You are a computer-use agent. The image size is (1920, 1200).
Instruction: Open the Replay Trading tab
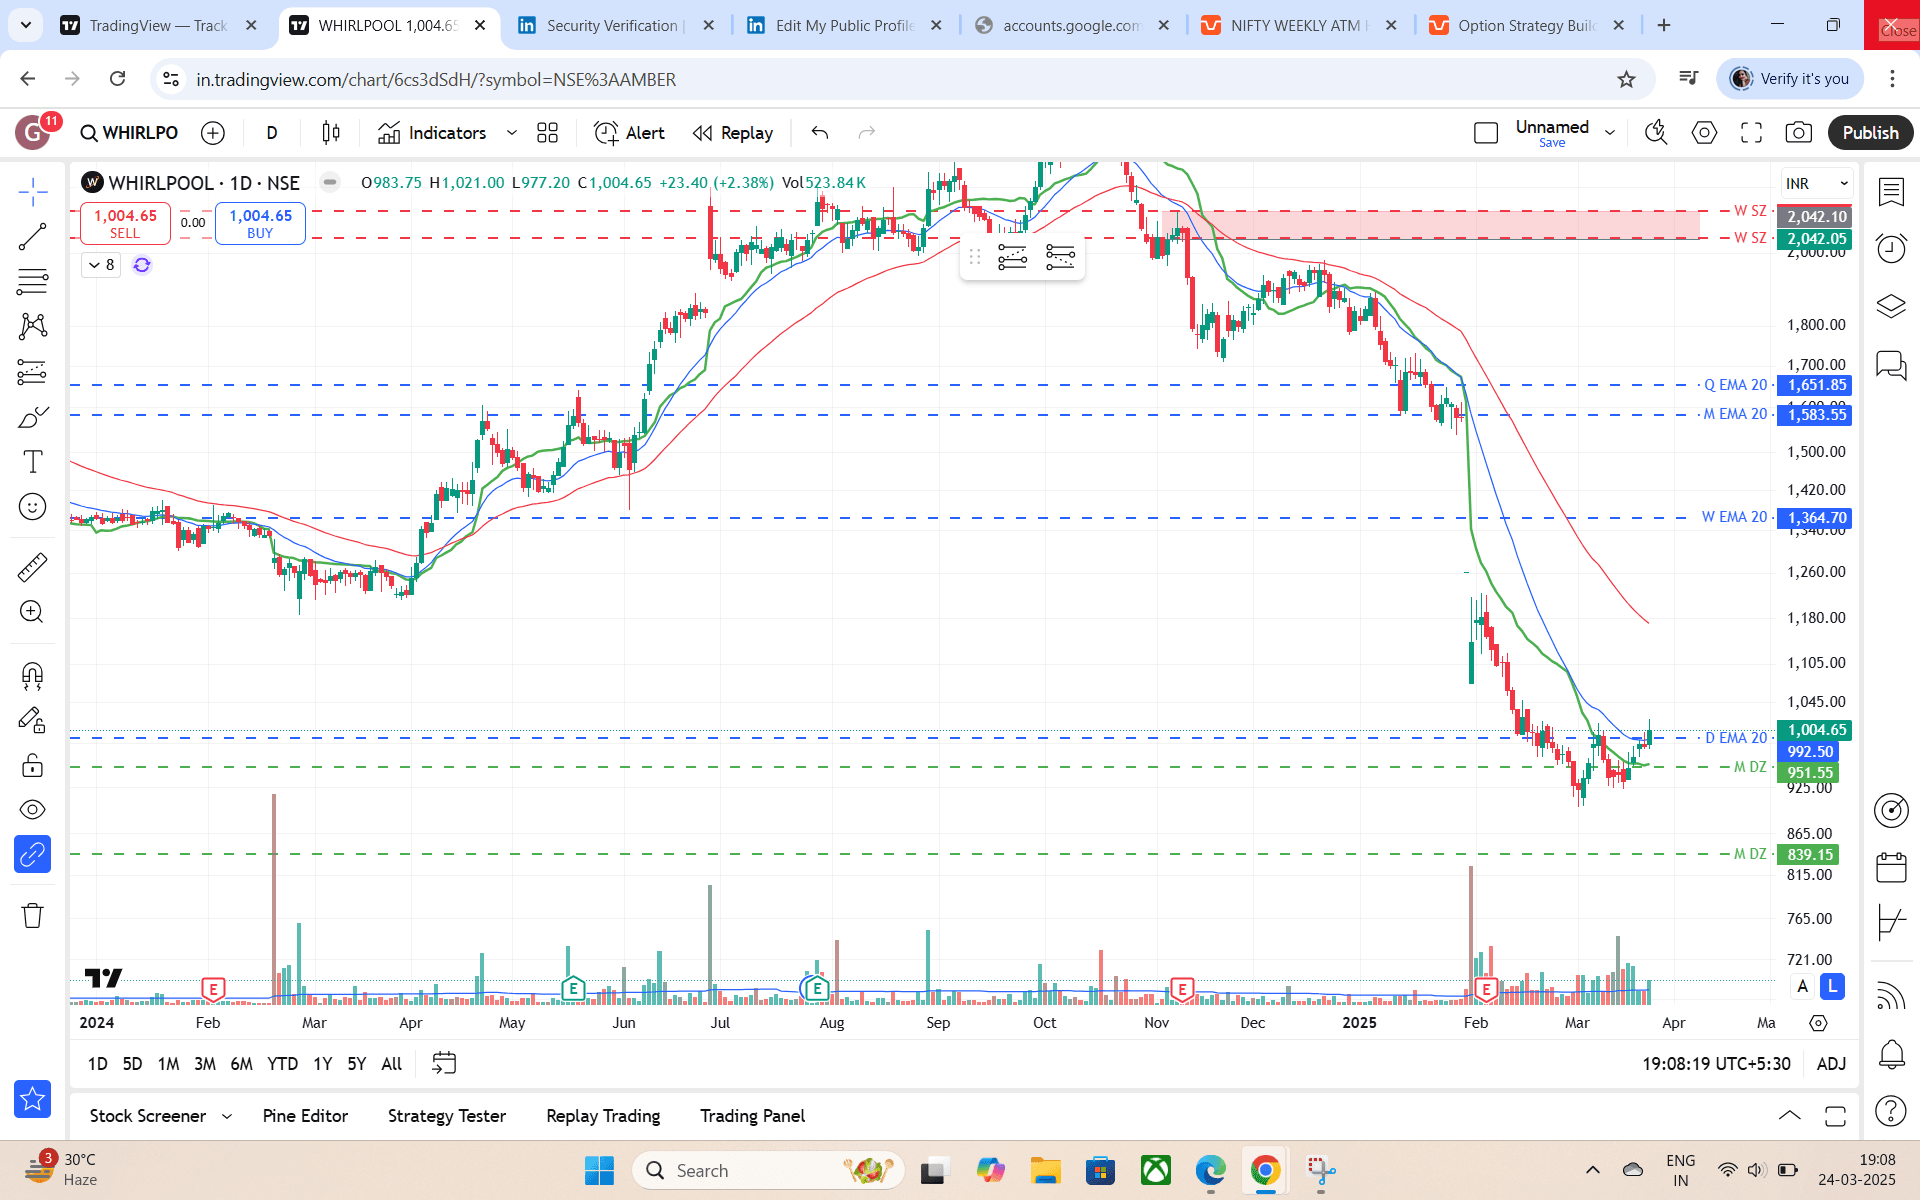[603, 1116]
